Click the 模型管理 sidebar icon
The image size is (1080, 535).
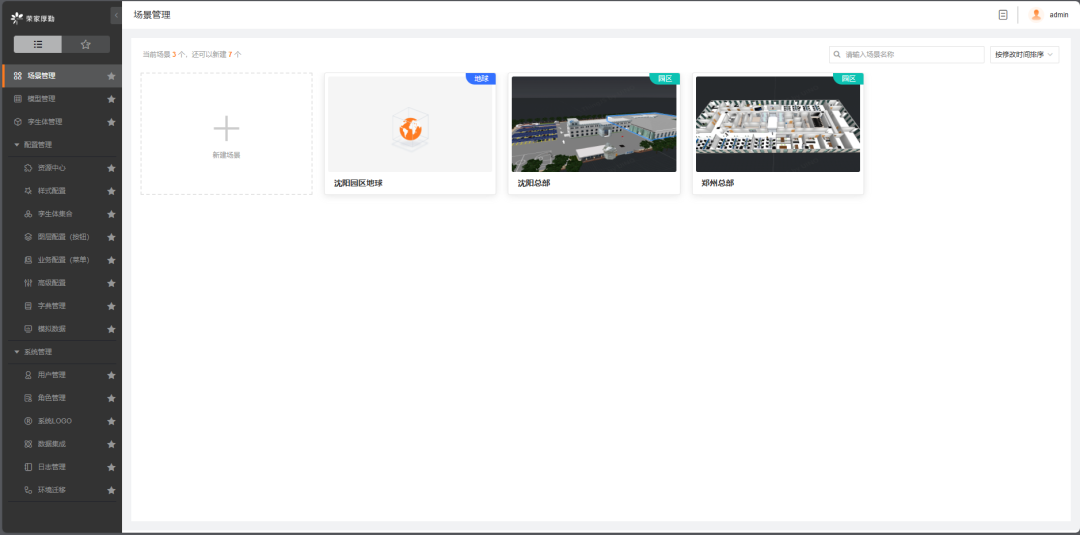pos(18,99)
